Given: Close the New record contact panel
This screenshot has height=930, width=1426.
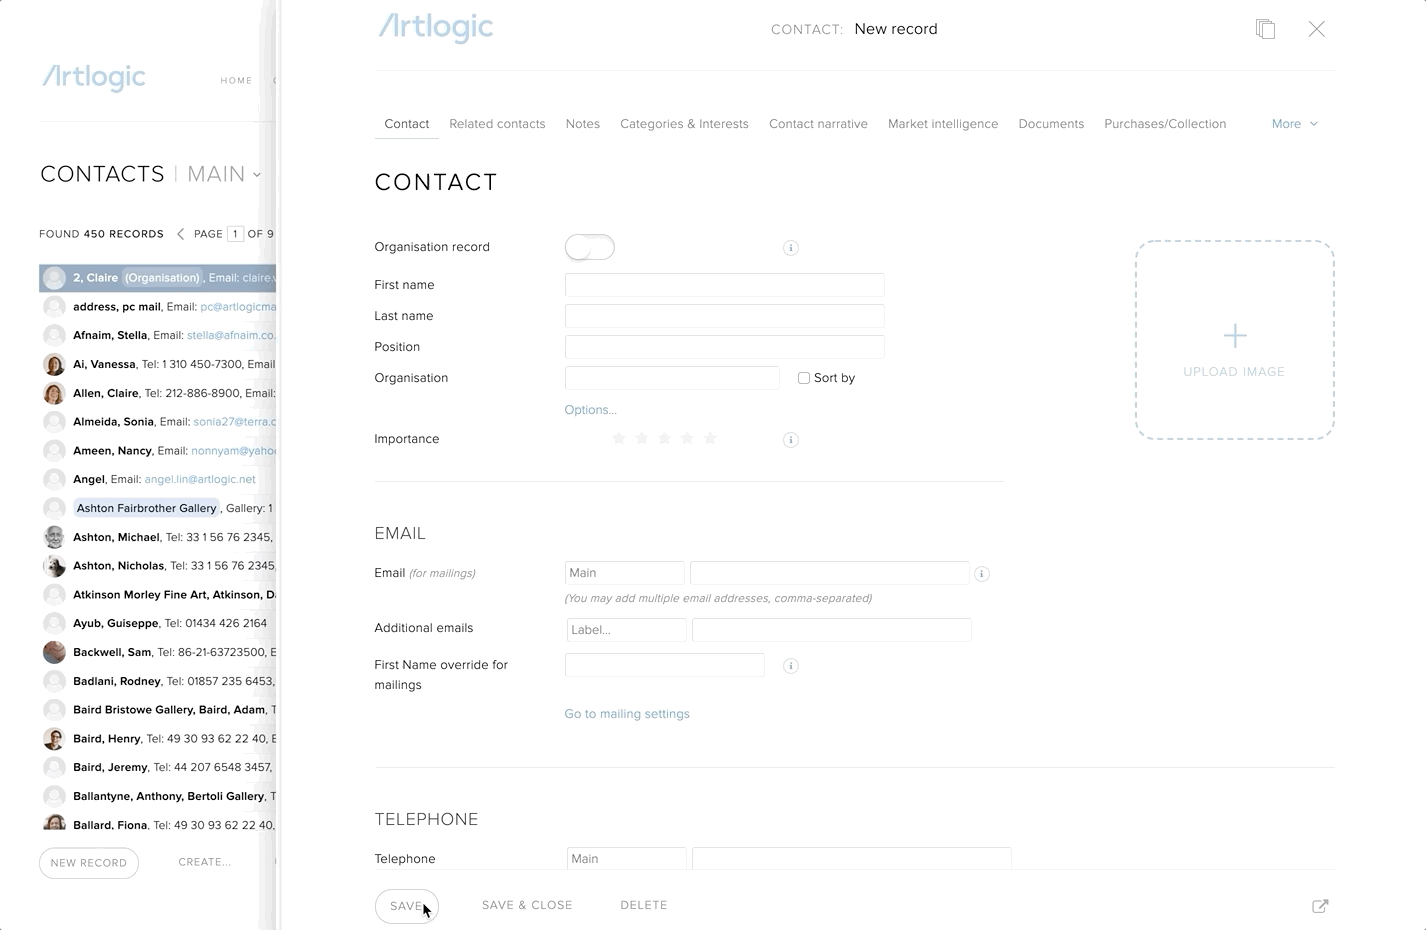Looking at the screenshot, I should 1317,29.
